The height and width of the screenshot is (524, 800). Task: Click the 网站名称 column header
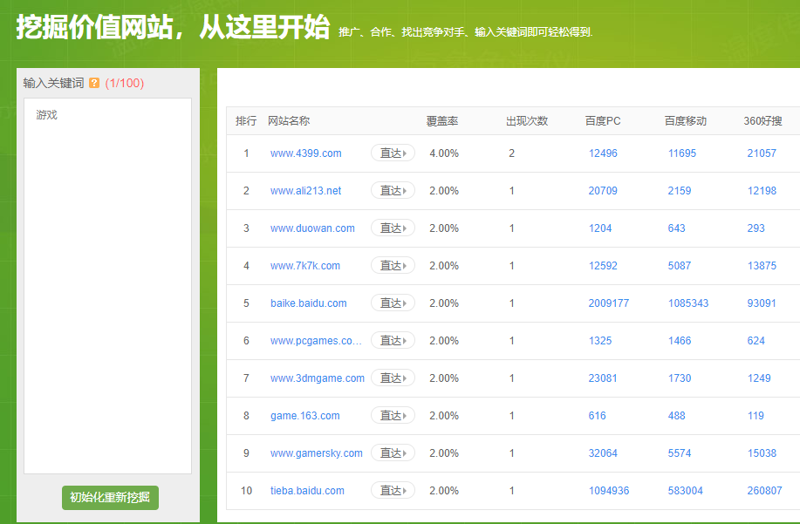click(x=289, y=121)
